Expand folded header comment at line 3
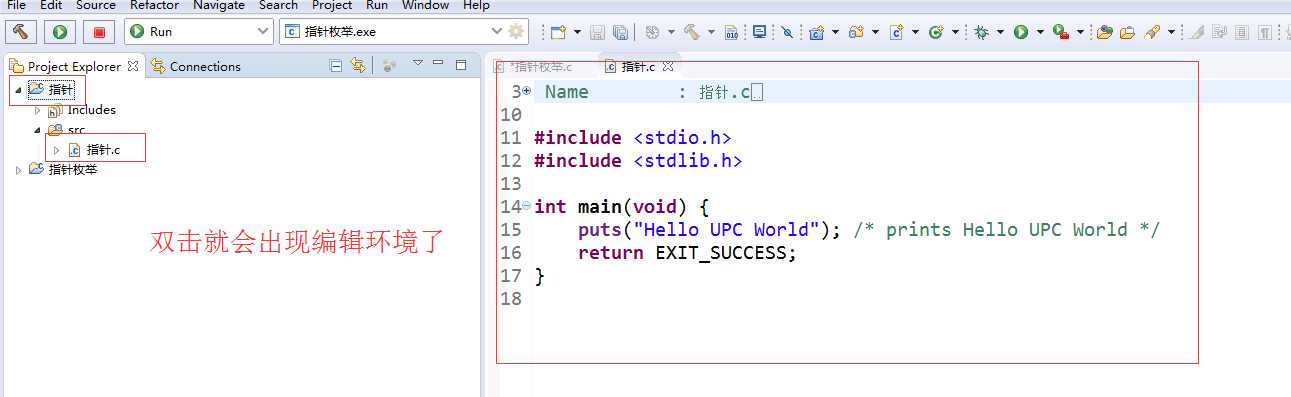 (x=527, y=91)
